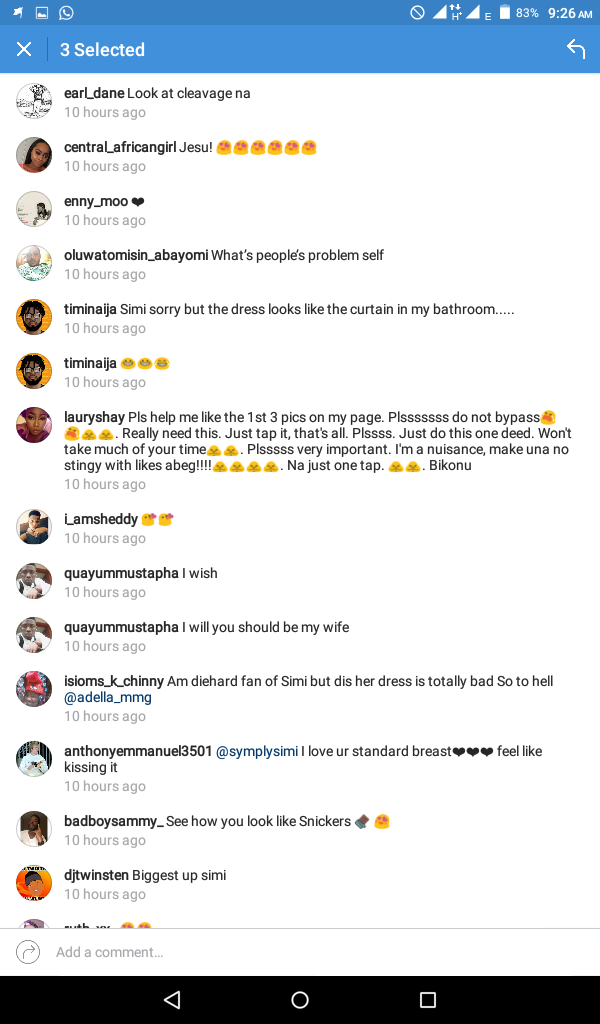Viewport: 600px width, 1024px height.
Task: Open earl_dane's profile picture
Action: point(34,101)
